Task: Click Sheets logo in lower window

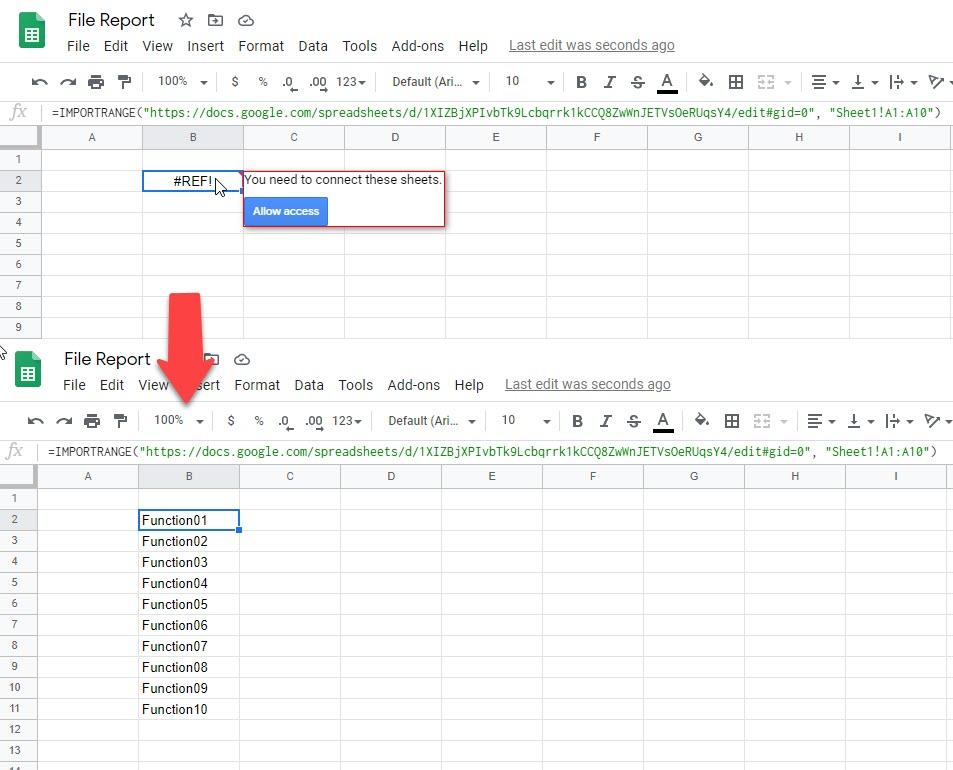Action: pyautogui.click(x=28, y=369)
